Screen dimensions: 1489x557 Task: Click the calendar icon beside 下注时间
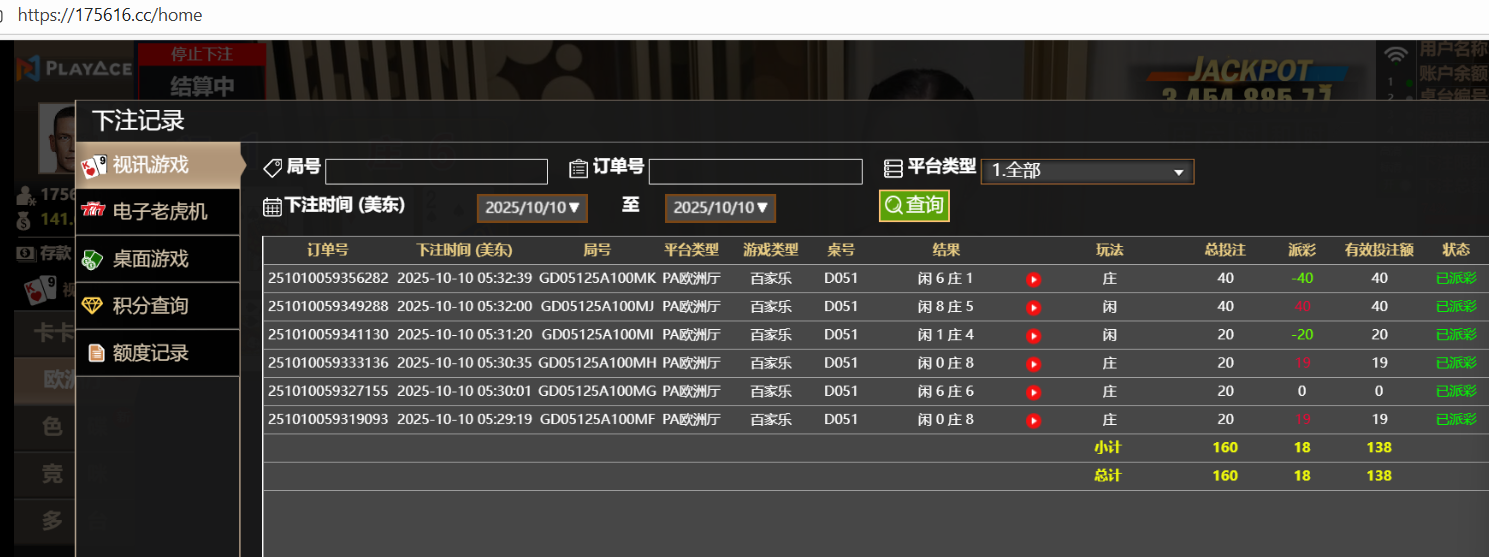coord(272,207)
